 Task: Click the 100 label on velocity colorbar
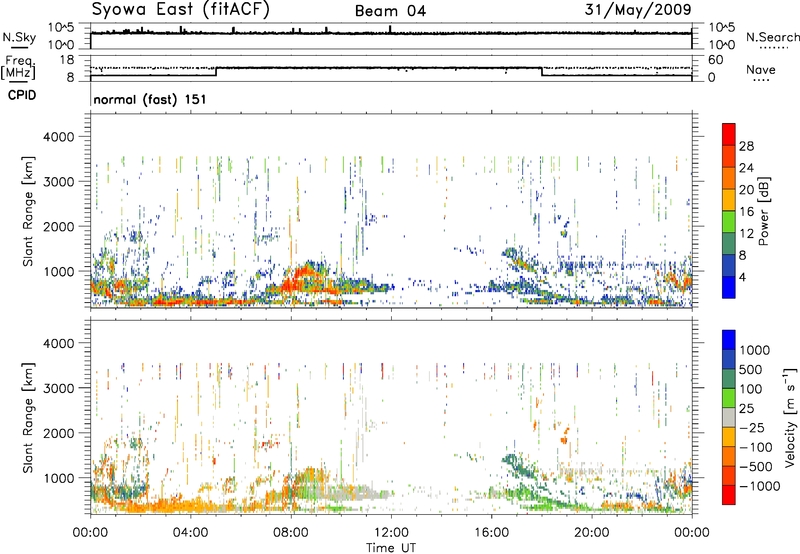(x=751, y=389)
